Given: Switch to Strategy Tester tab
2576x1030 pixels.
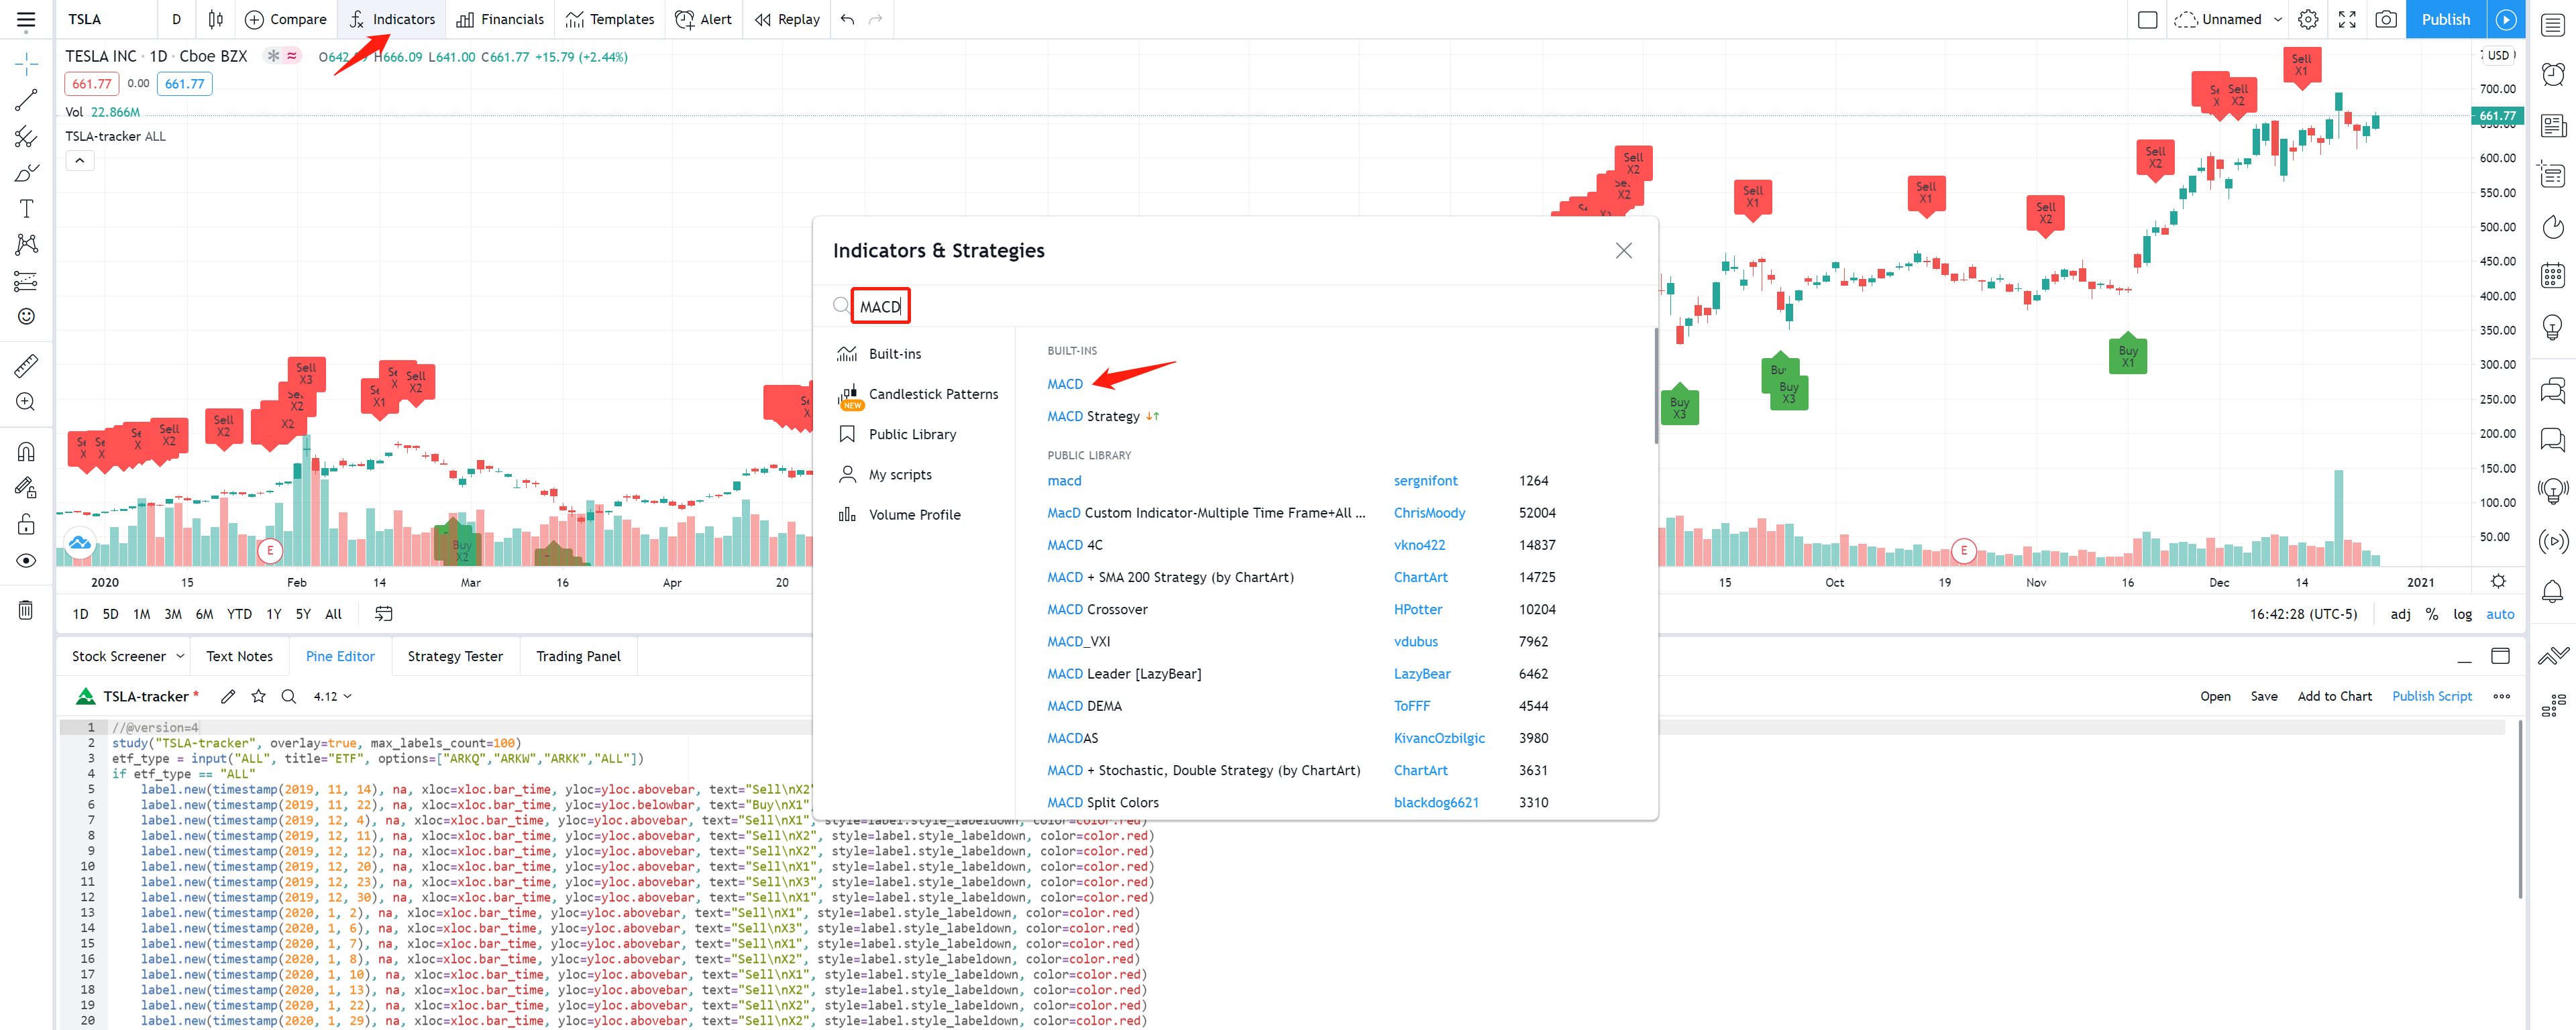Looking at the screenshot, I should tap(455, 656).
